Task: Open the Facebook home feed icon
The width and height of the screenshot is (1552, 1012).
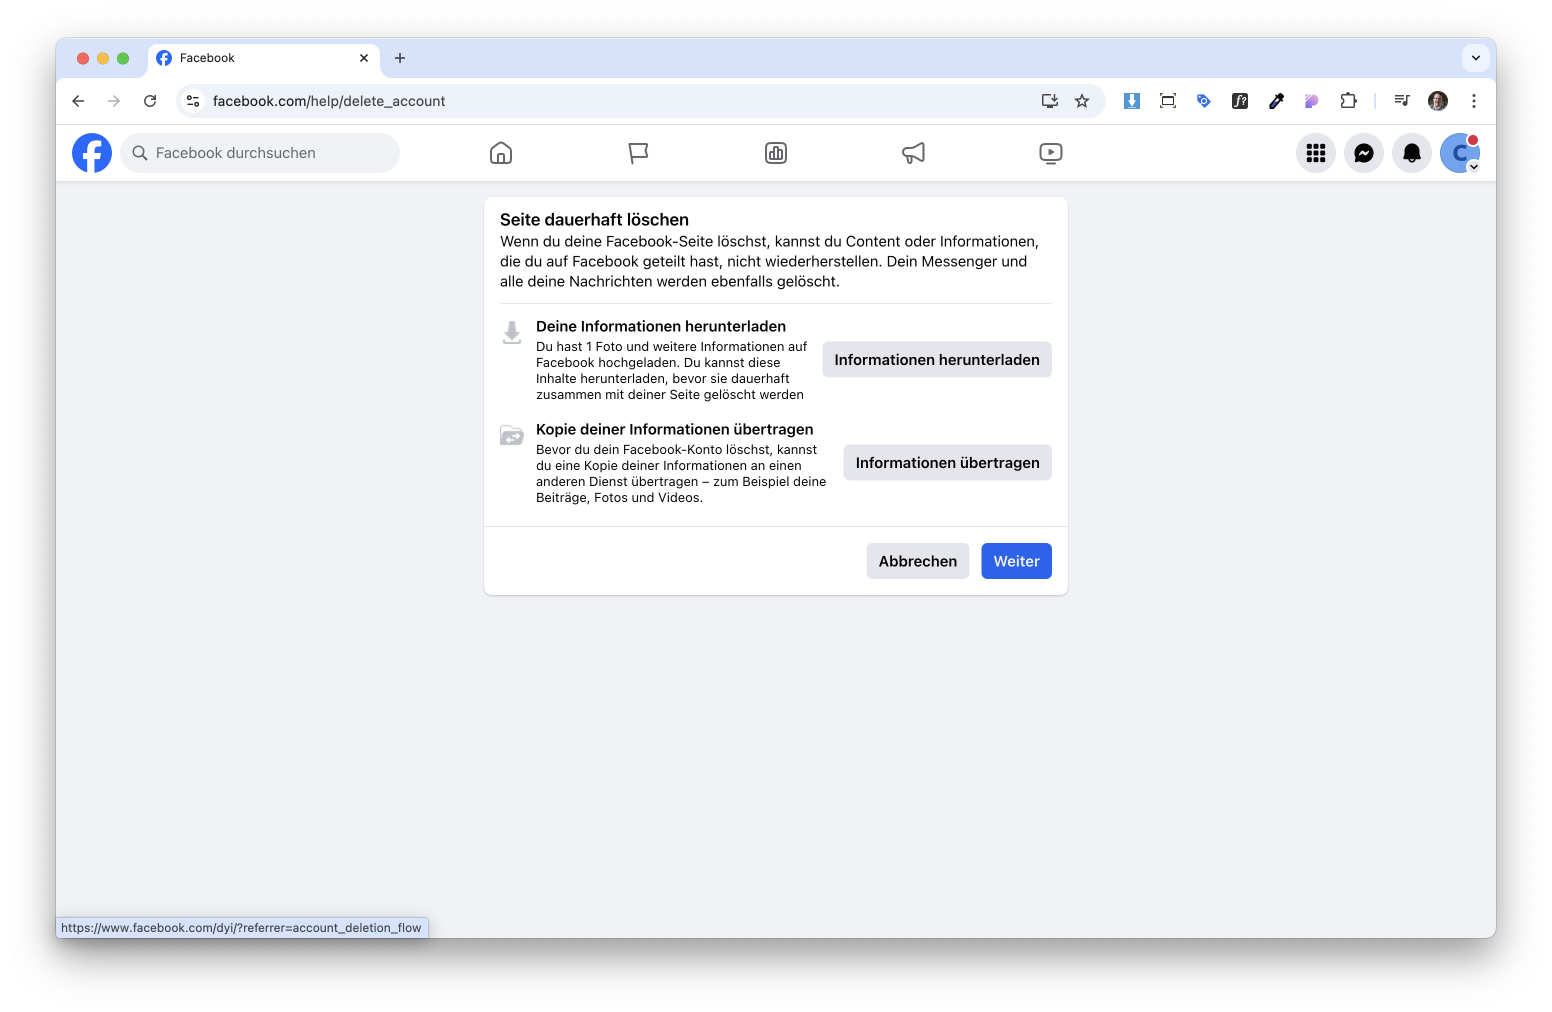Action: (501, 153)
